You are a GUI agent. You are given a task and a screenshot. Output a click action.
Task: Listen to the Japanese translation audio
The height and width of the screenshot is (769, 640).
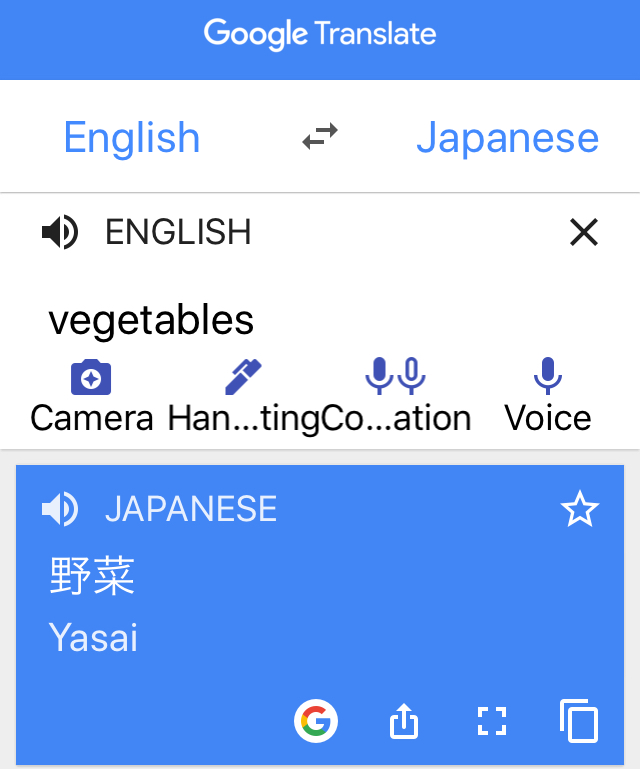[x=60, y=509]
